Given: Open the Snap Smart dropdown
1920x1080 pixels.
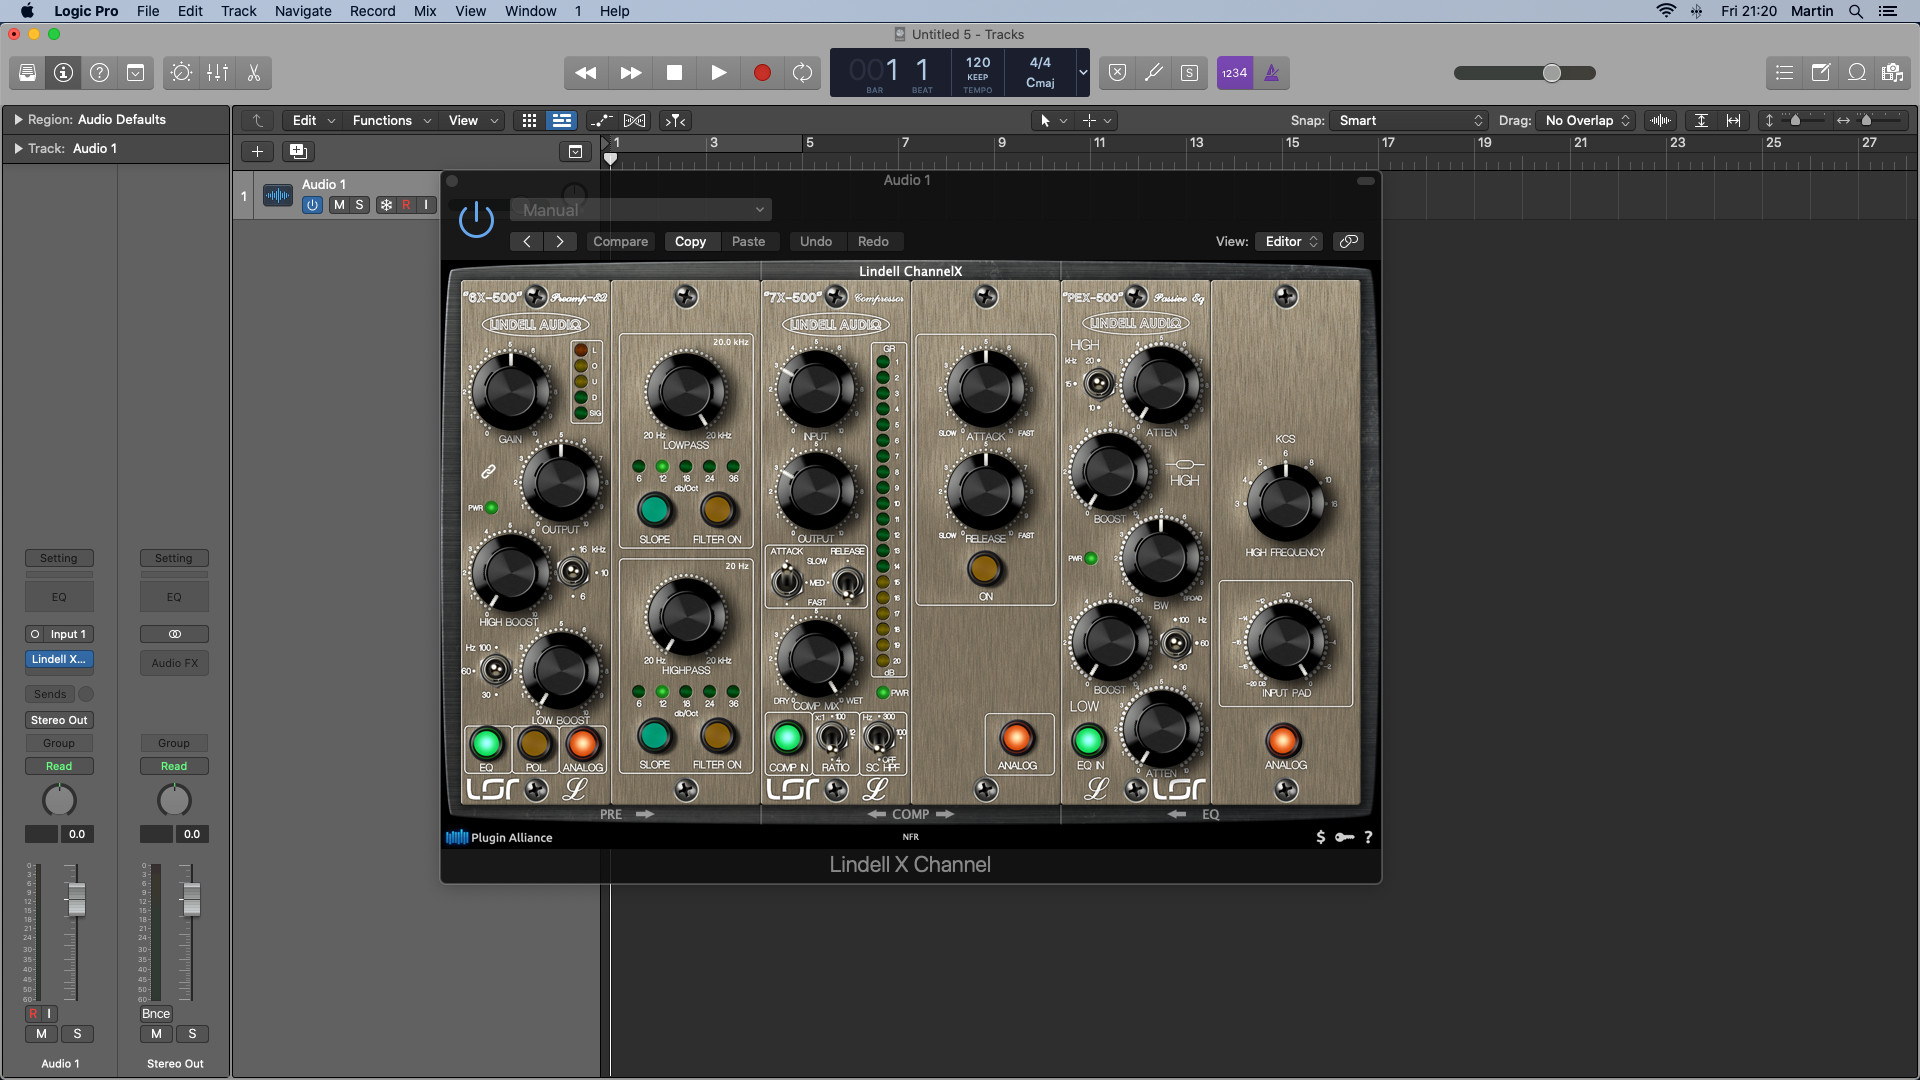Looking at the screenshot, I should click(x=1410, y=121).
